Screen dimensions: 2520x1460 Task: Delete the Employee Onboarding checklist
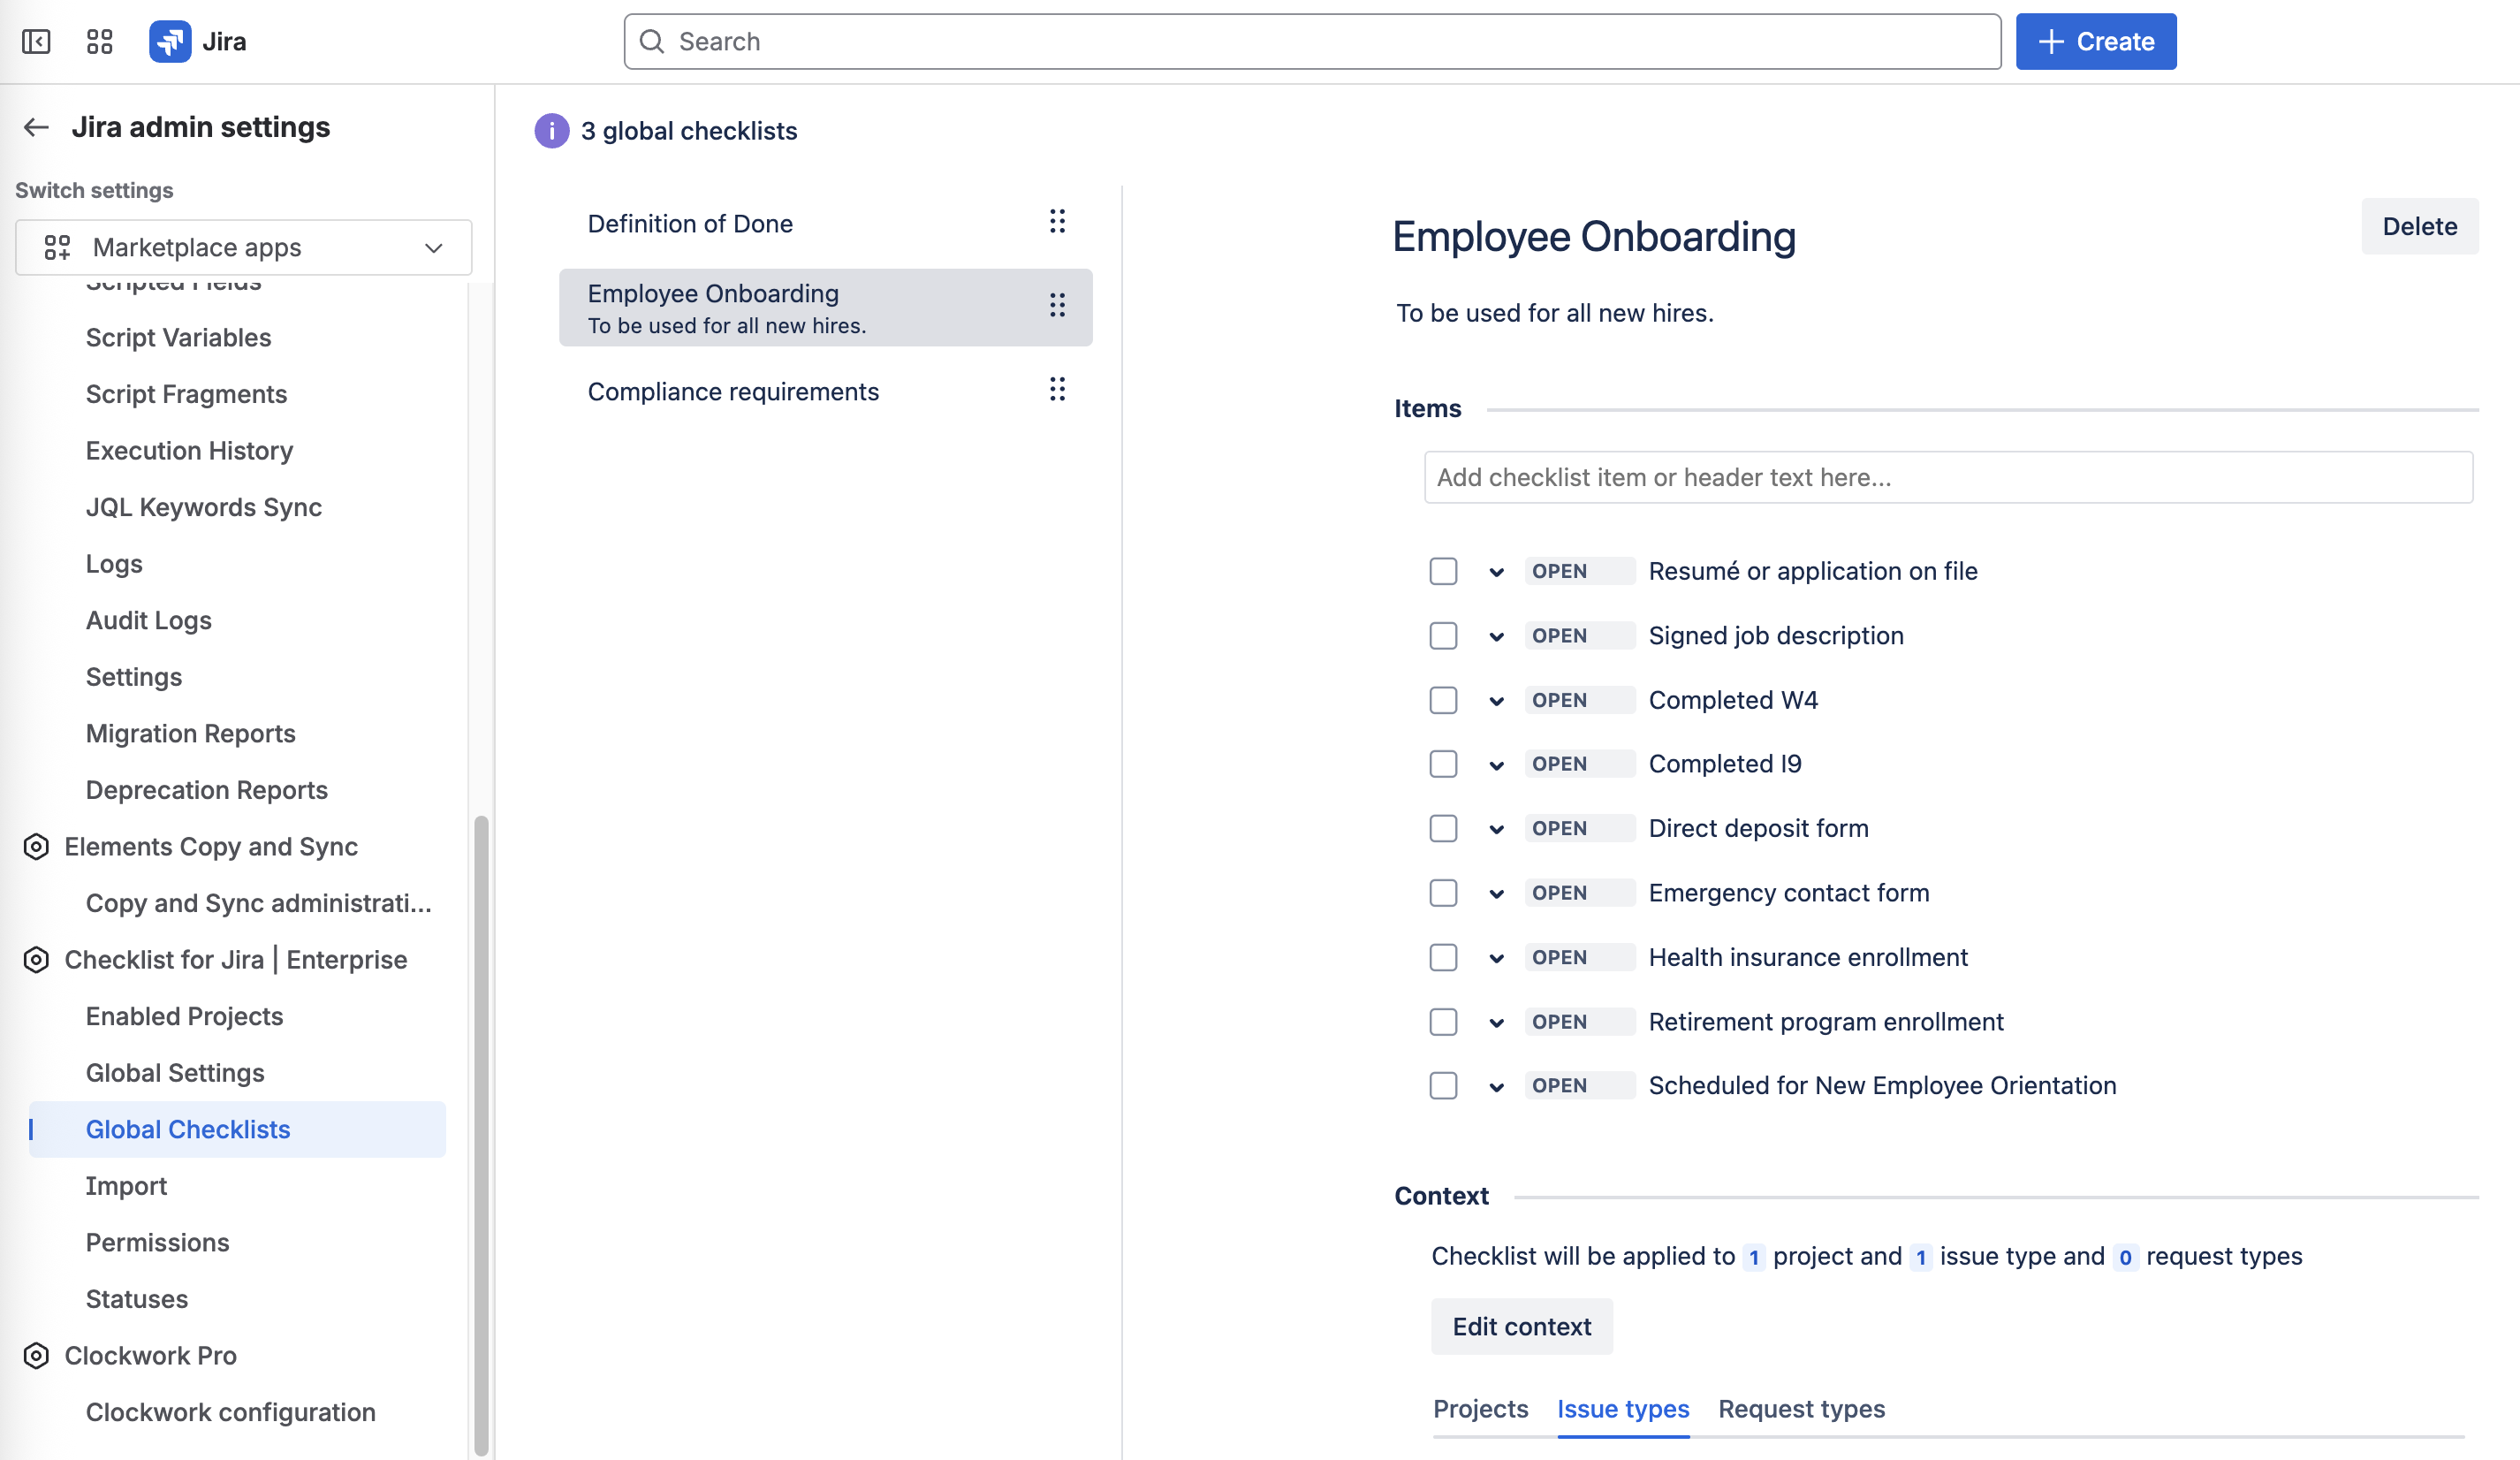point(2419,226)
